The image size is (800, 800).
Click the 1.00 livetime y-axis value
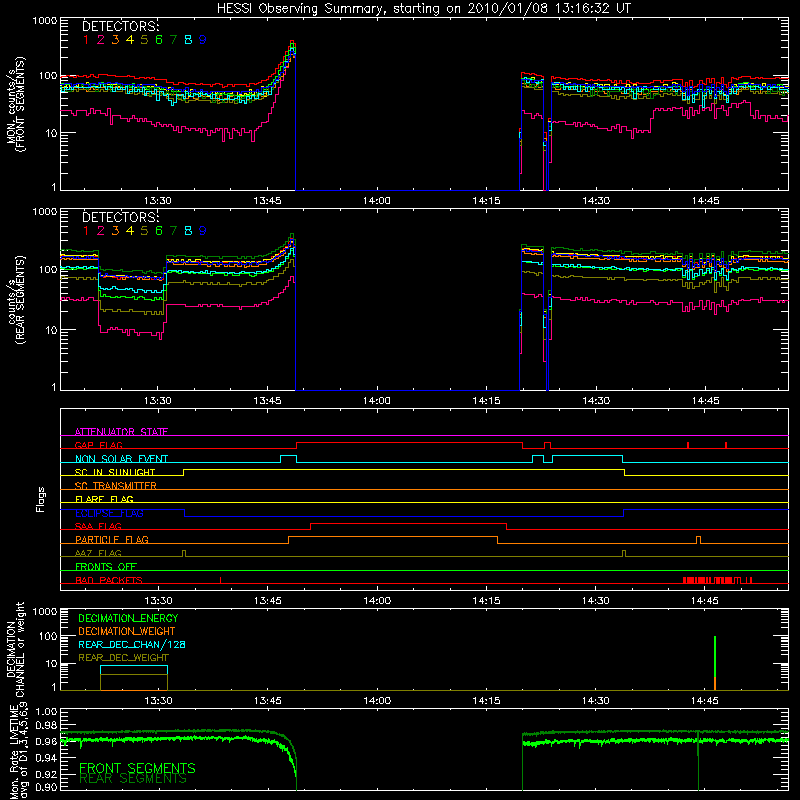46,712
